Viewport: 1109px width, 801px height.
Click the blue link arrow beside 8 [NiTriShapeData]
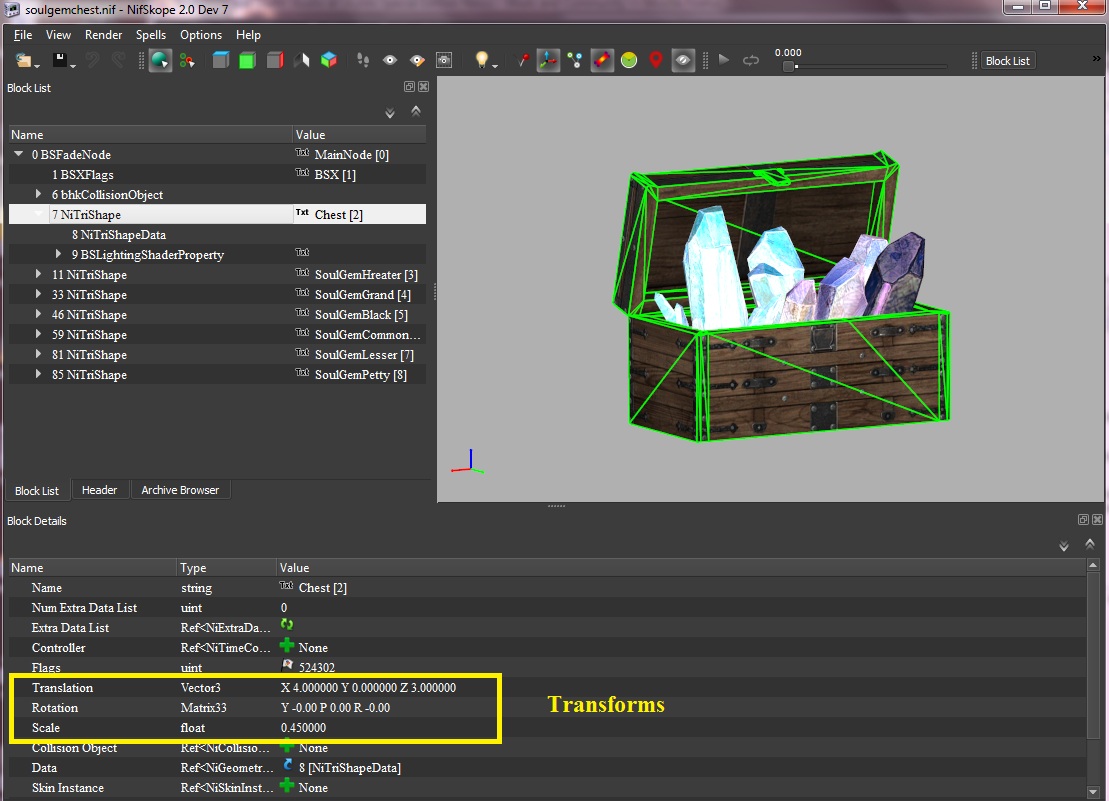point(287,766)
